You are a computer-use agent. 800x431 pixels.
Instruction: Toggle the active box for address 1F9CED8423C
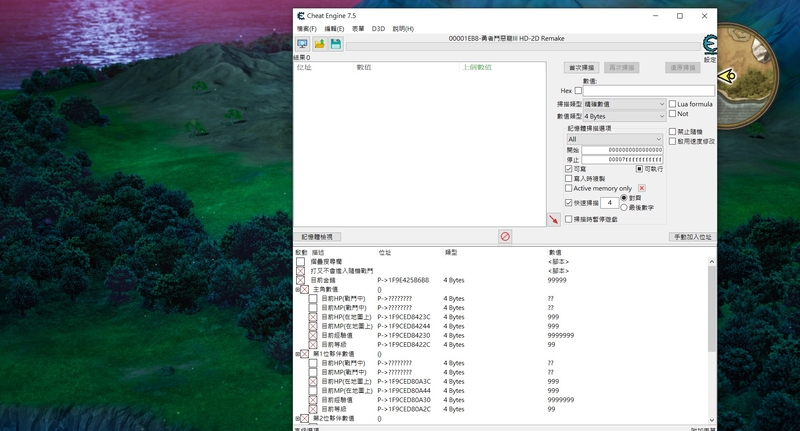[313, 317]
